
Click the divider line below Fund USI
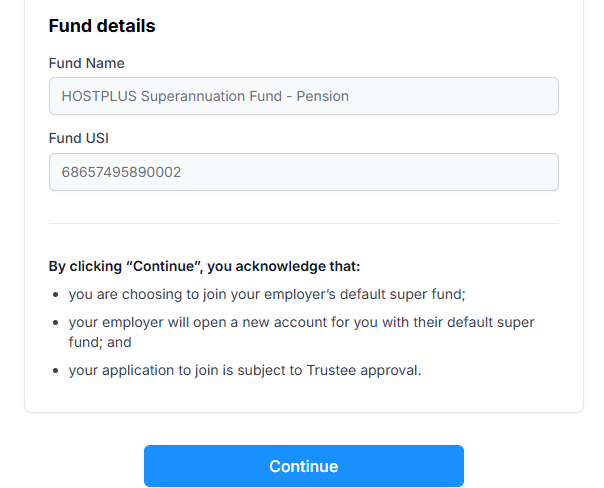303,223
